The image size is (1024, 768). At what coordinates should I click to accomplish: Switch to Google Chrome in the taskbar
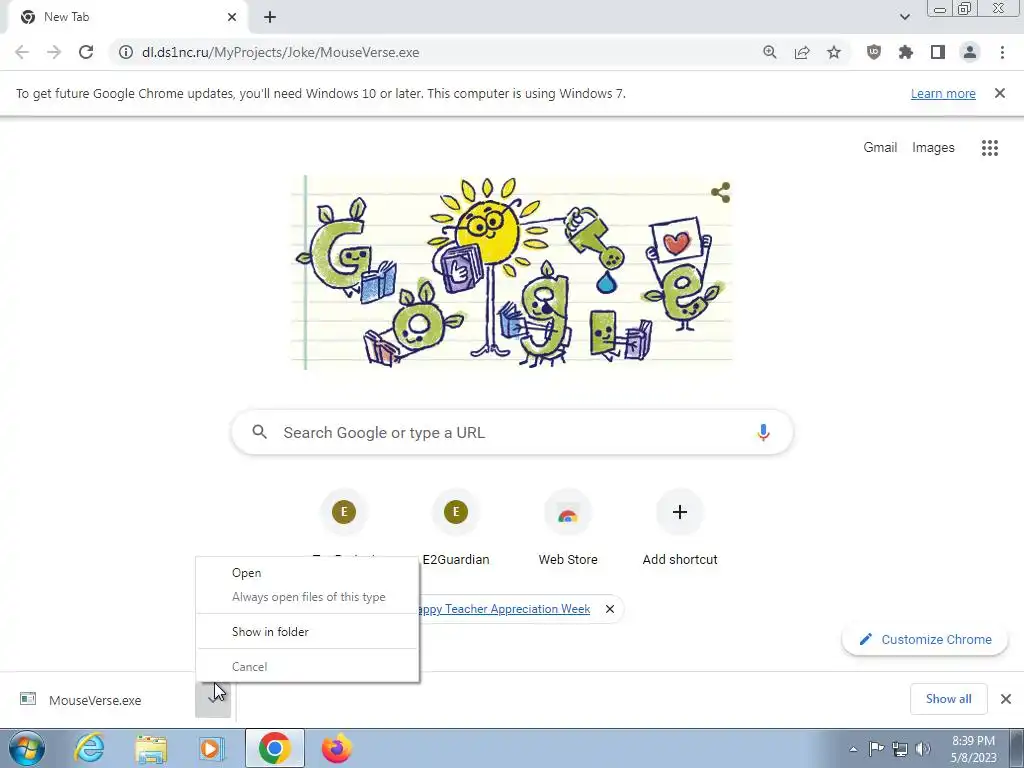[274, 748]
